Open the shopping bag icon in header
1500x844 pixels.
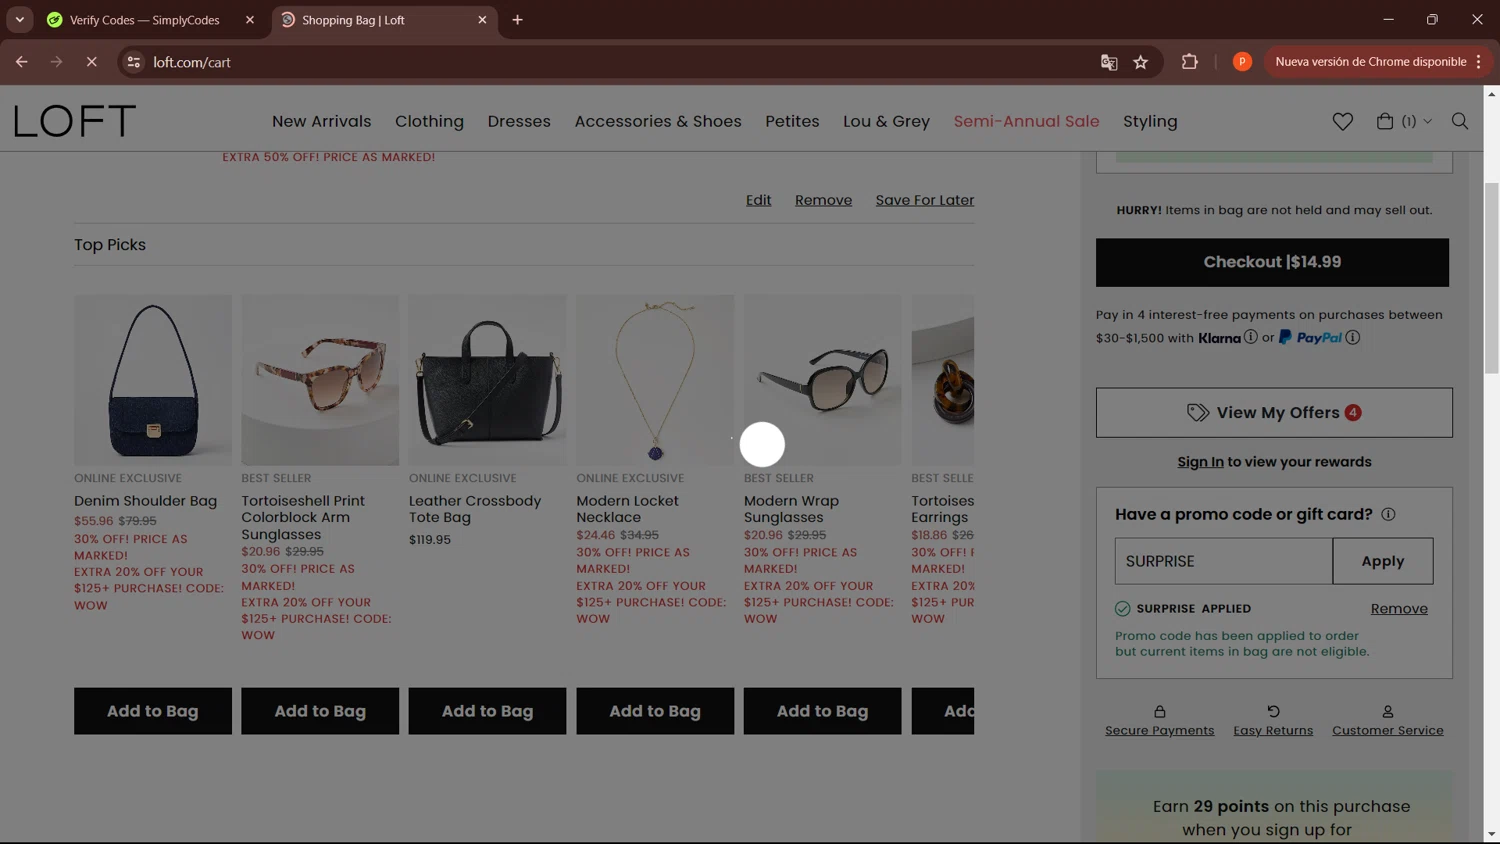click(x=1384, y=121)
